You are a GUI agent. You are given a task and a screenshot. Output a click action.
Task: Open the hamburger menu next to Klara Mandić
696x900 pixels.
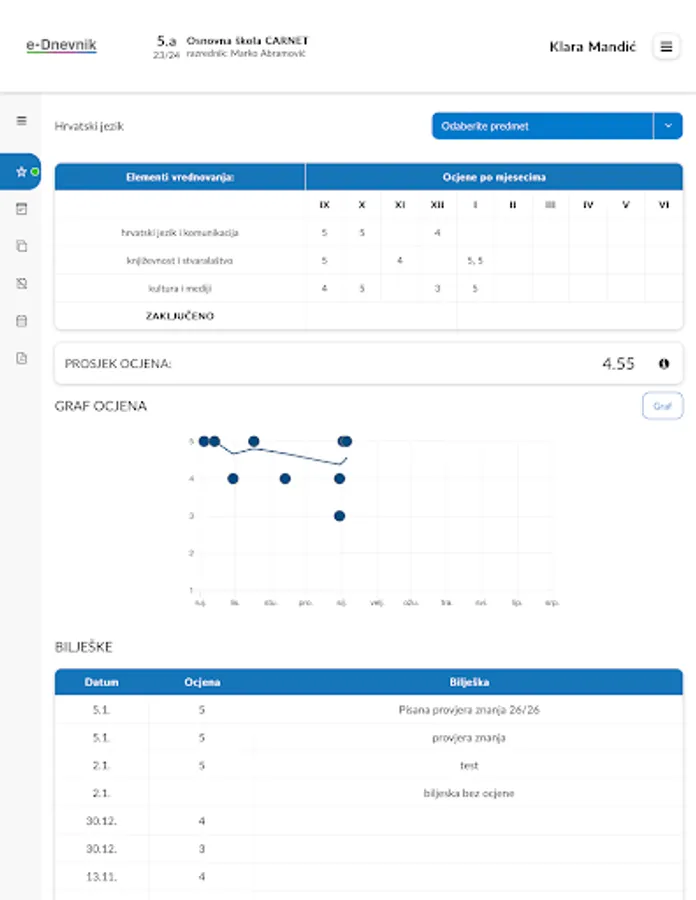pos(666,46)
